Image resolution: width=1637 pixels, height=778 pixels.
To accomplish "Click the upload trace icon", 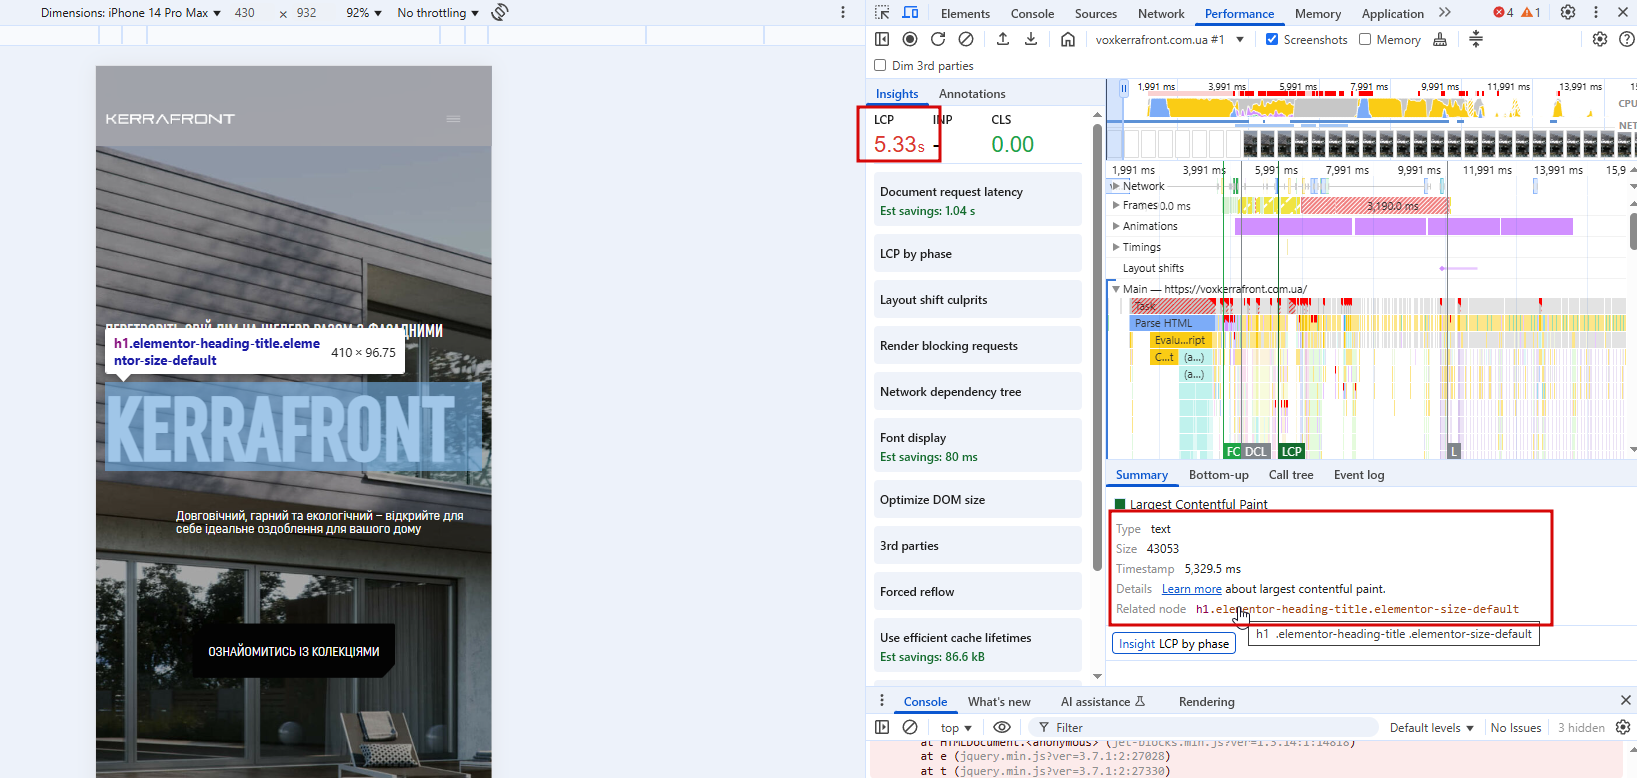I will coord(1003,39).
